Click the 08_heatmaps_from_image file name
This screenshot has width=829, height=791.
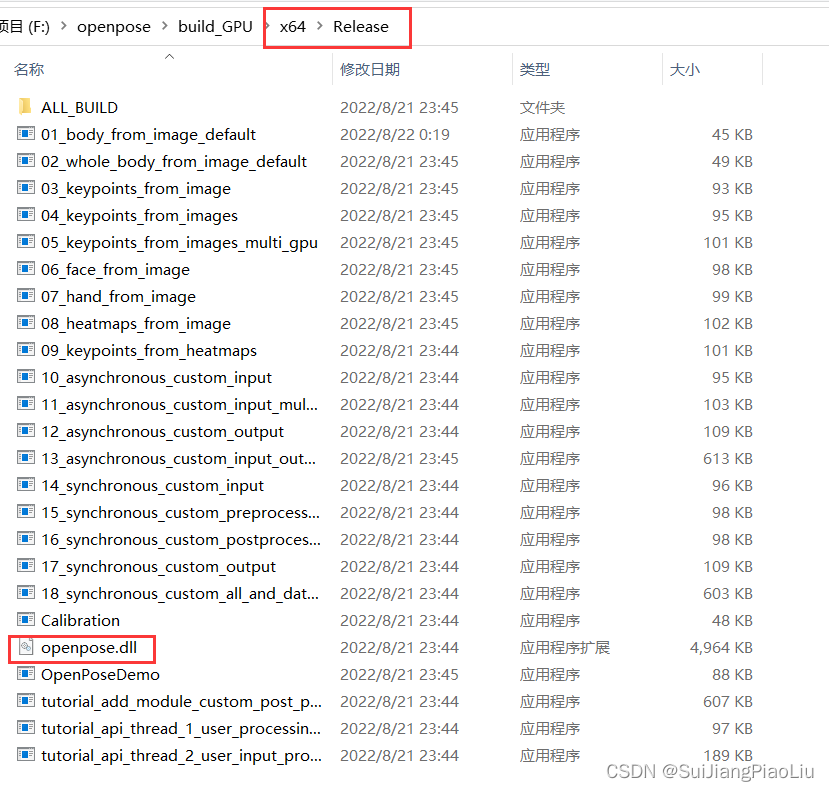click(x=136, y=324)
